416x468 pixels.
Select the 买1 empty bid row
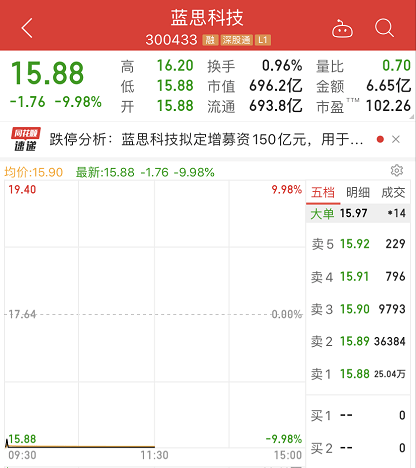[358, 416]
